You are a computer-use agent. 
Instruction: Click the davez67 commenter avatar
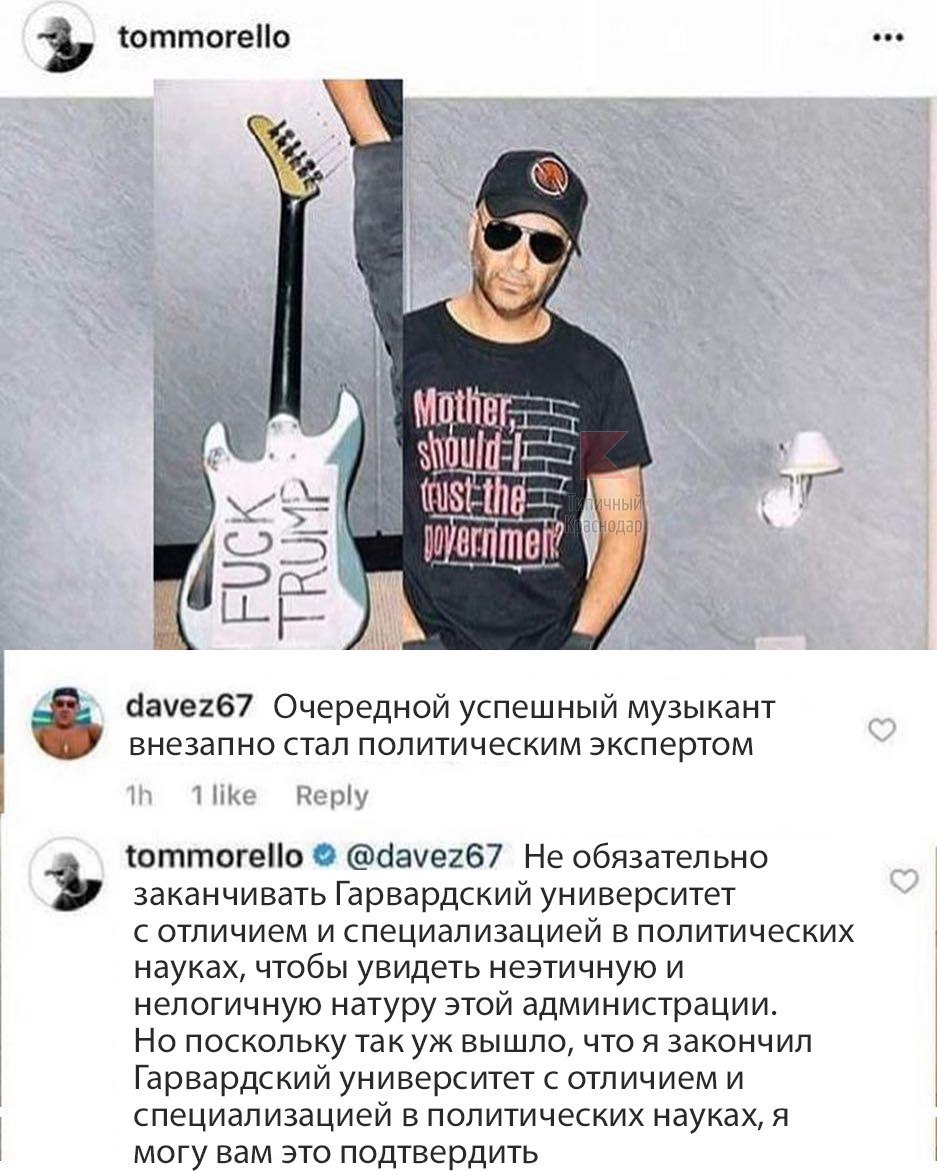pyautogui.click(x=66, y=723)
